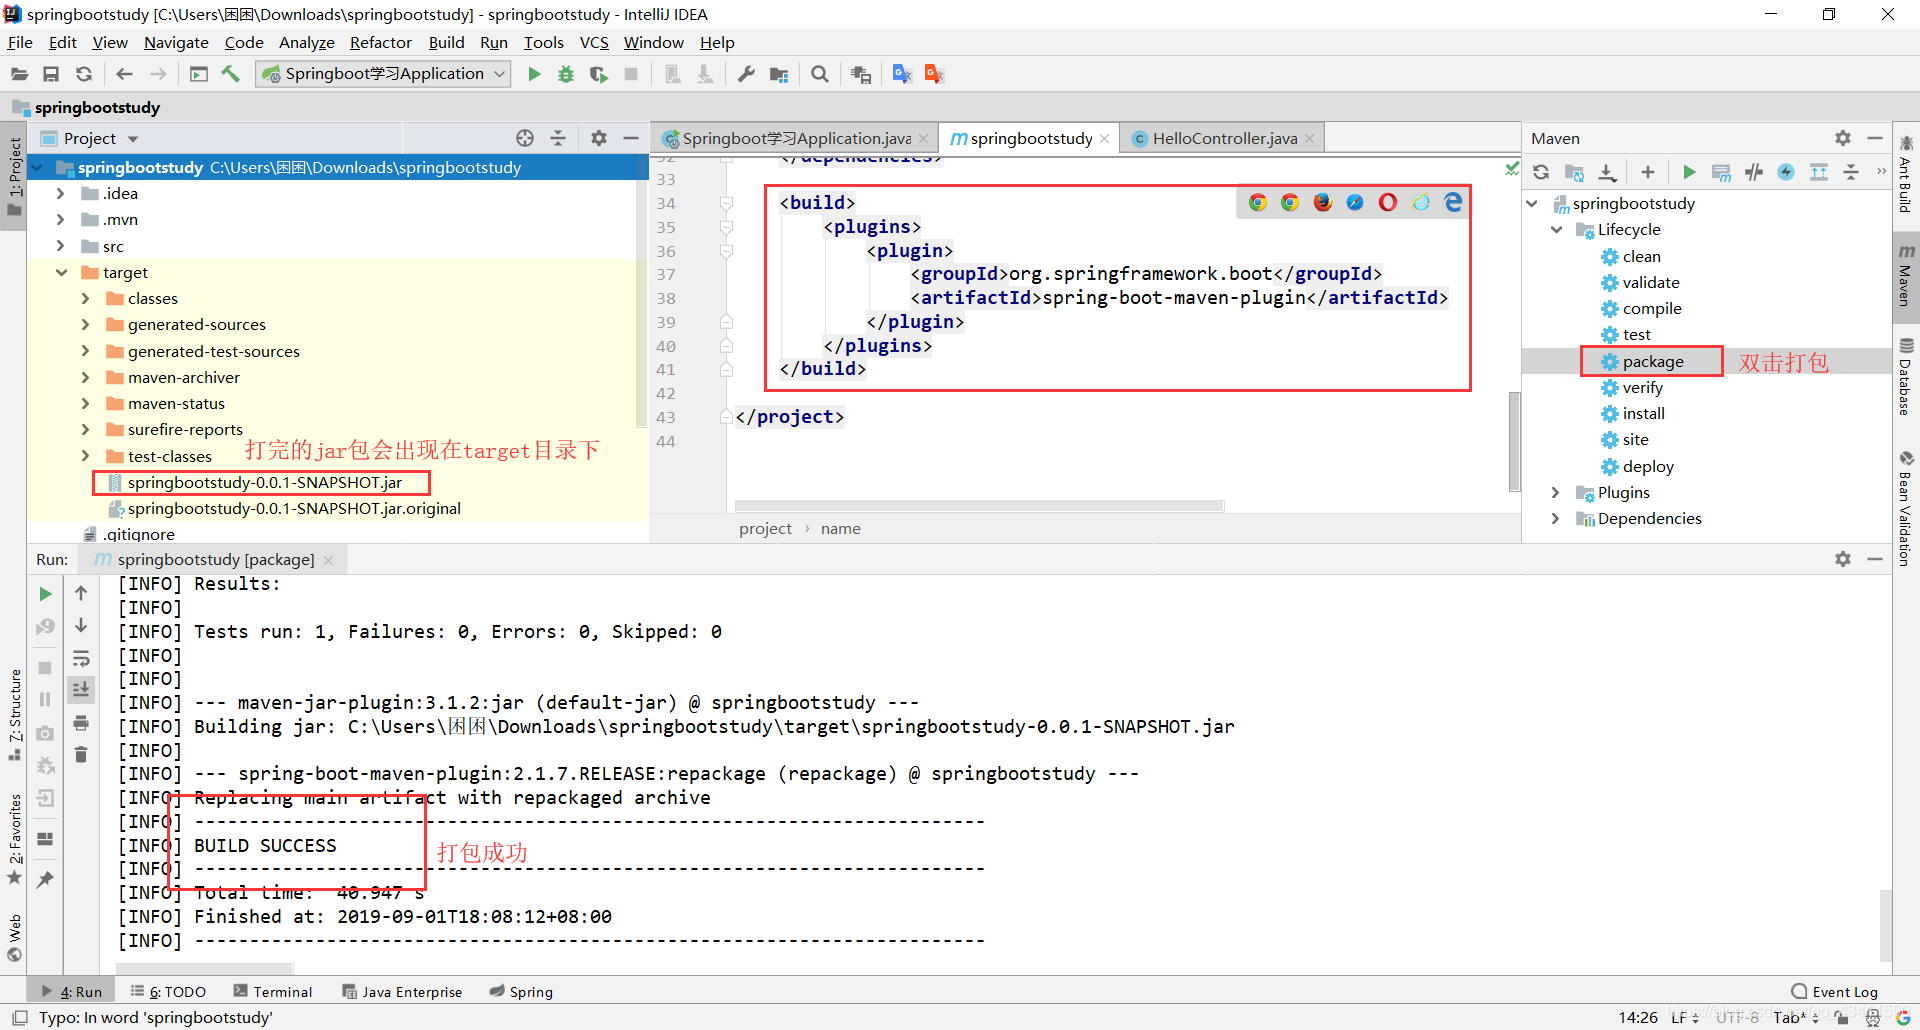The image size is (1920, 1030).
Task: Select the install lifecycle goal
Action: click(1643, 413)
